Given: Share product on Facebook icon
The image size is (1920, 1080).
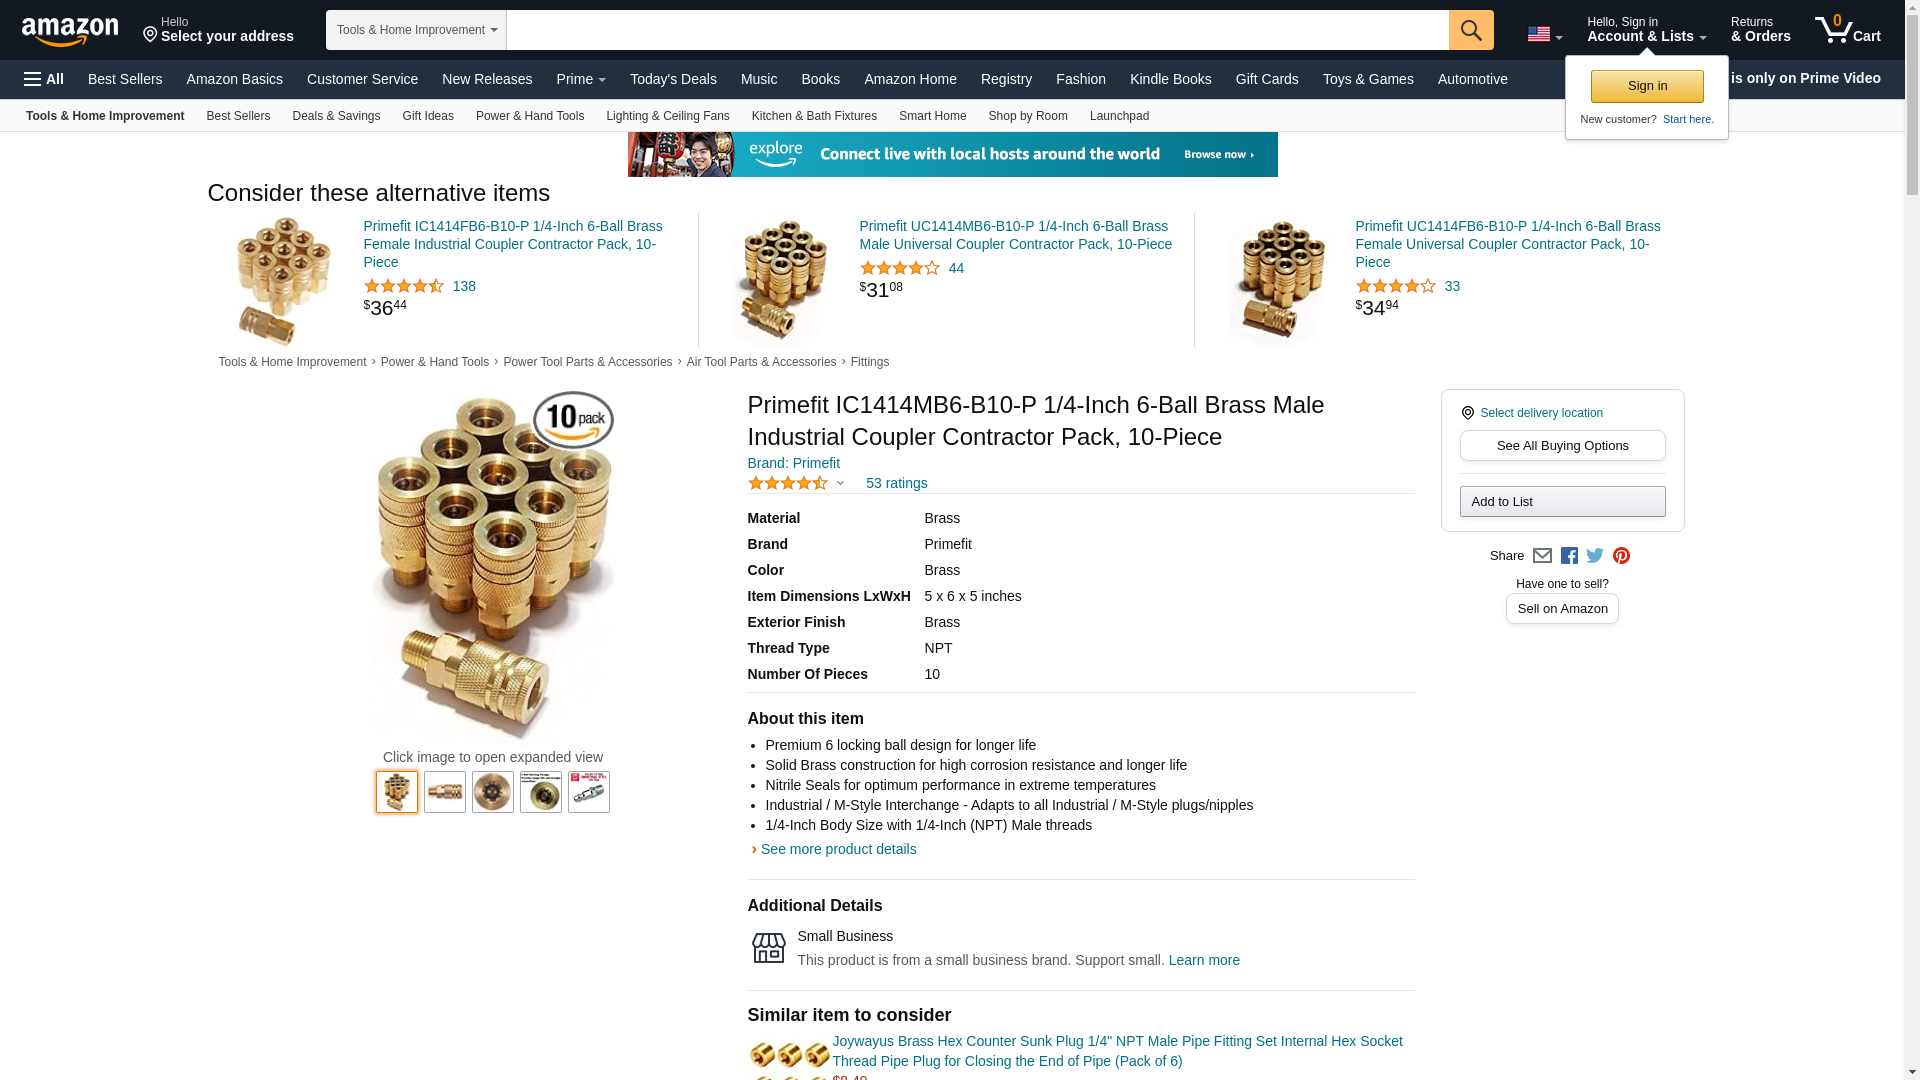Looking at the screenshot, I should (x=1569, y=556).
